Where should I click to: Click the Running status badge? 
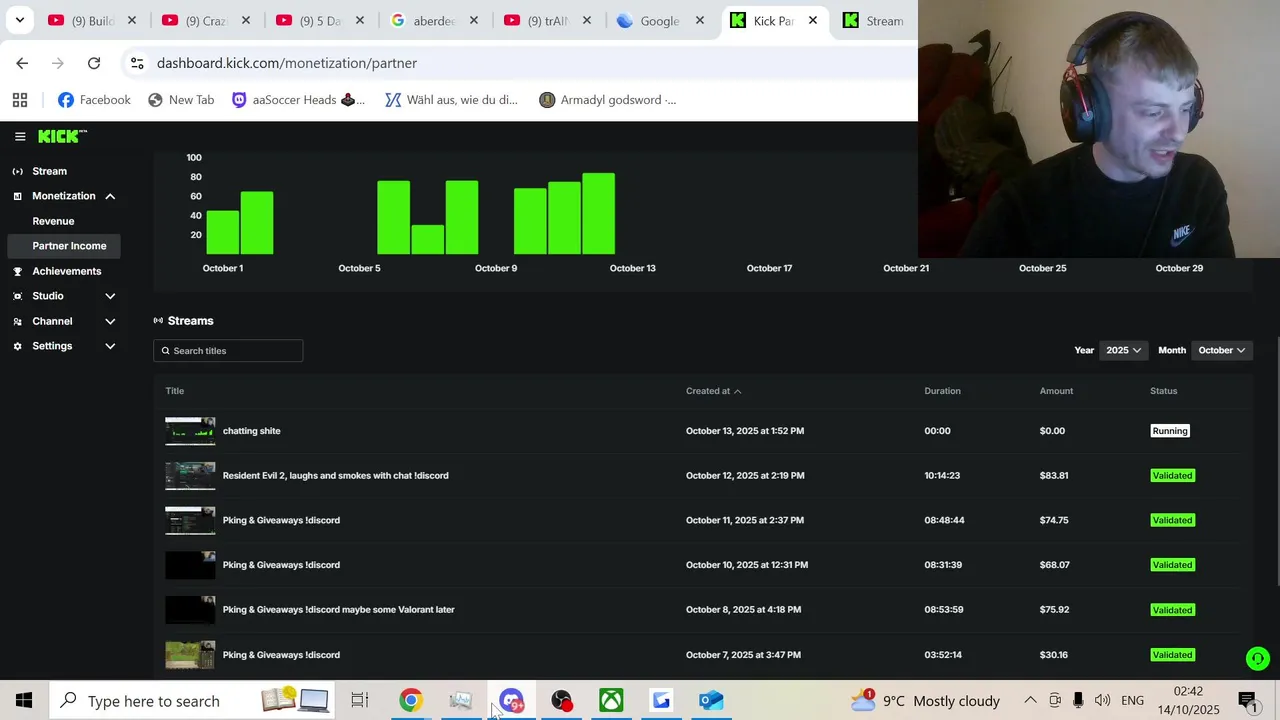1169,431
